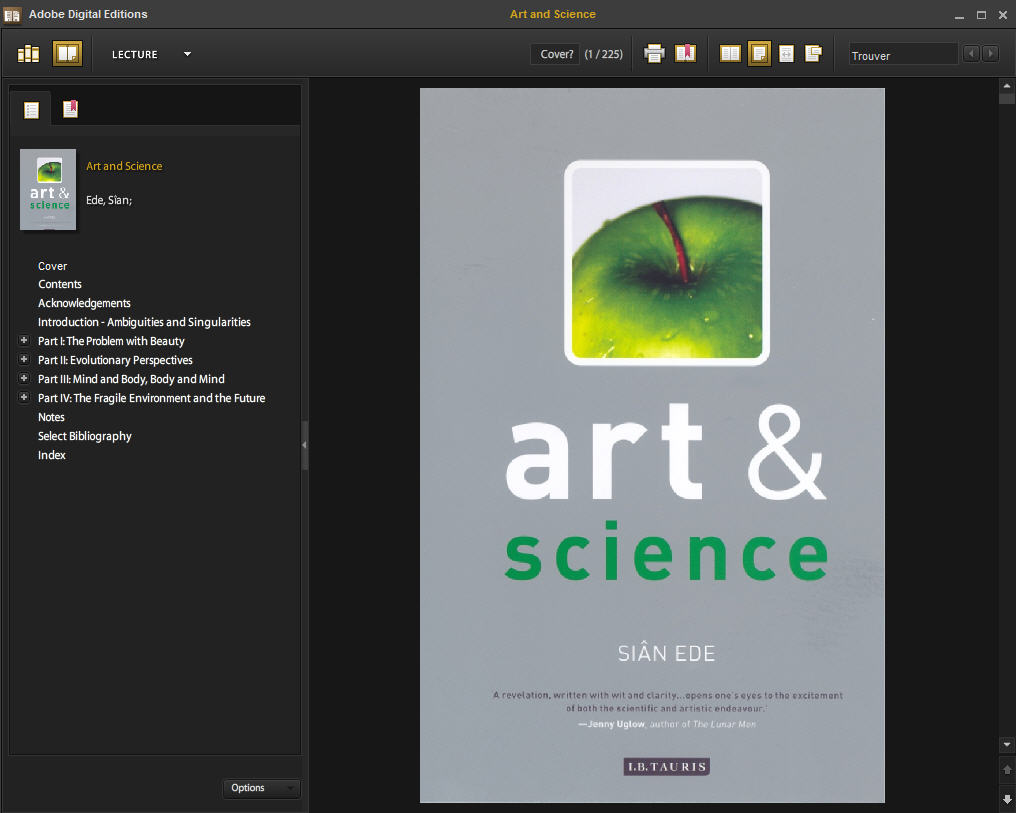Viewport: 1016px width, 813px height.
Task: Minimize the Adobe Digital Editions window
Action: click(x=960, y=16)
